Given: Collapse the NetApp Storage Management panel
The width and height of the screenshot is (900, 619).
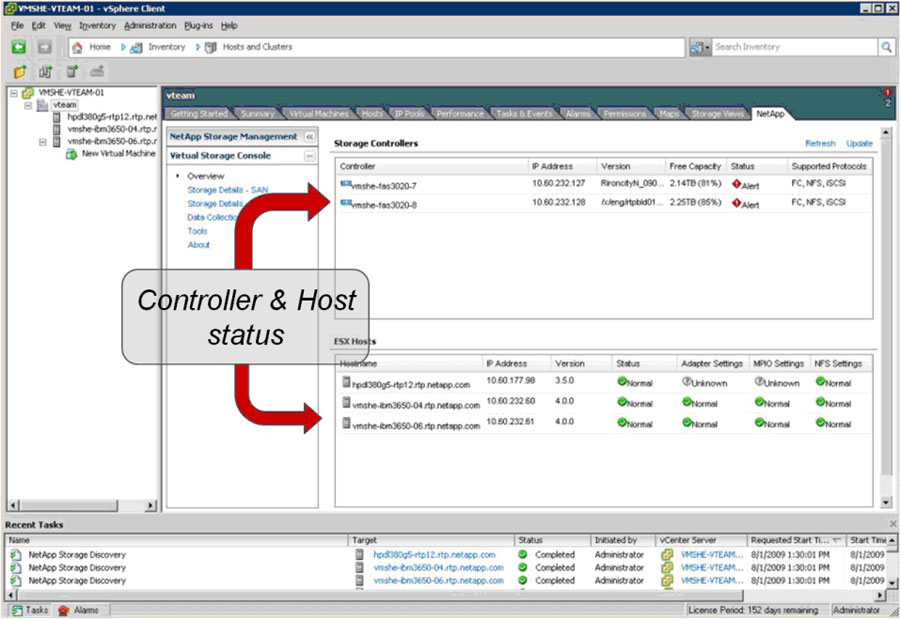Looking at the screenshot, I should [x=309, y=137].
